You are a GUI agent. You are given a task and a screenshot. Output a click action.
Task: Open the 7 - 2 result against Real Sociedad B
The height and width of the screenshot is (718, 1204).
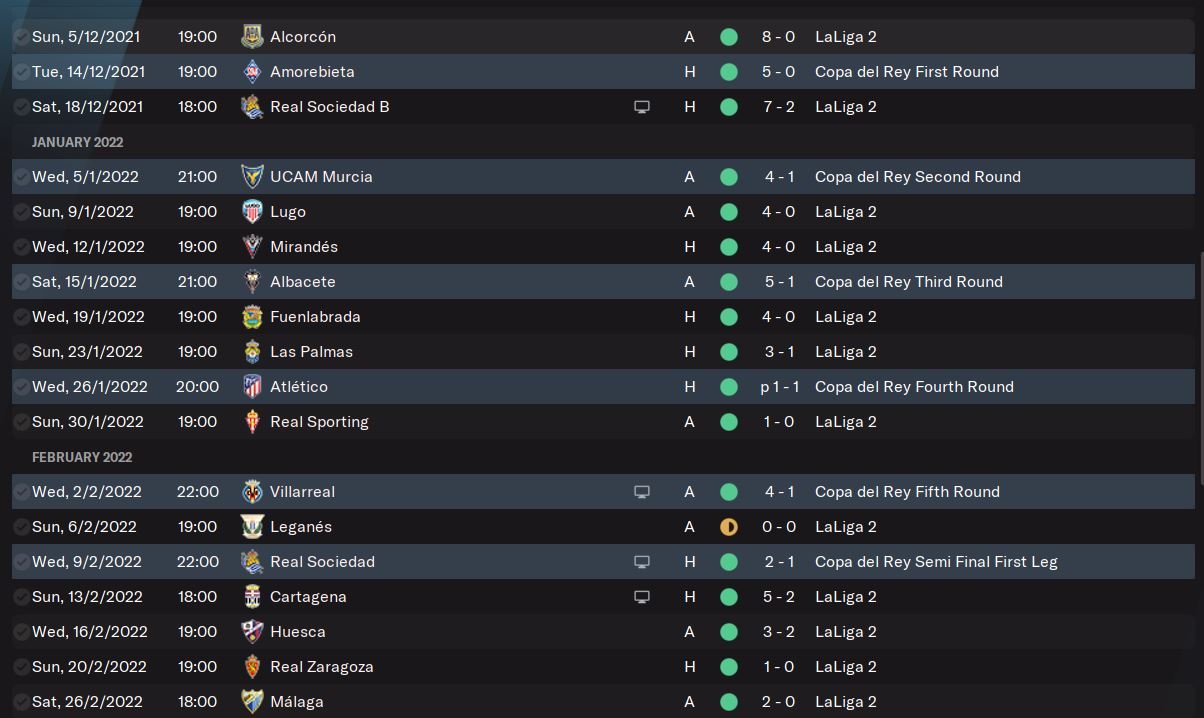click(x=779, y=107)
